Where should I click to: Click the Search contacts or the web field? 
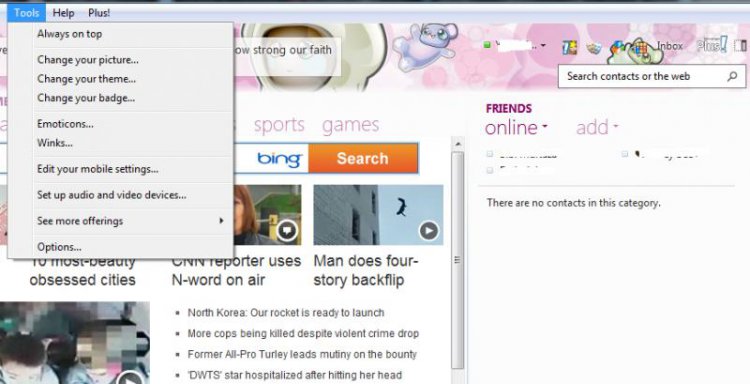(x=652, y=76)
